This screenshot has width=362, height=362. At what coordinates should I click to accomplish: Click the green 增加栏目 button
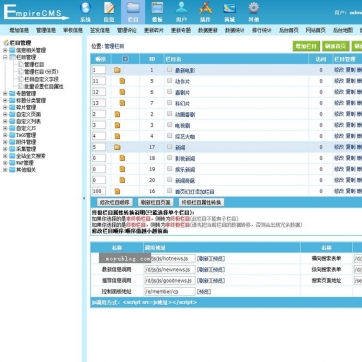pyautogui.click(x=306, y=46)
